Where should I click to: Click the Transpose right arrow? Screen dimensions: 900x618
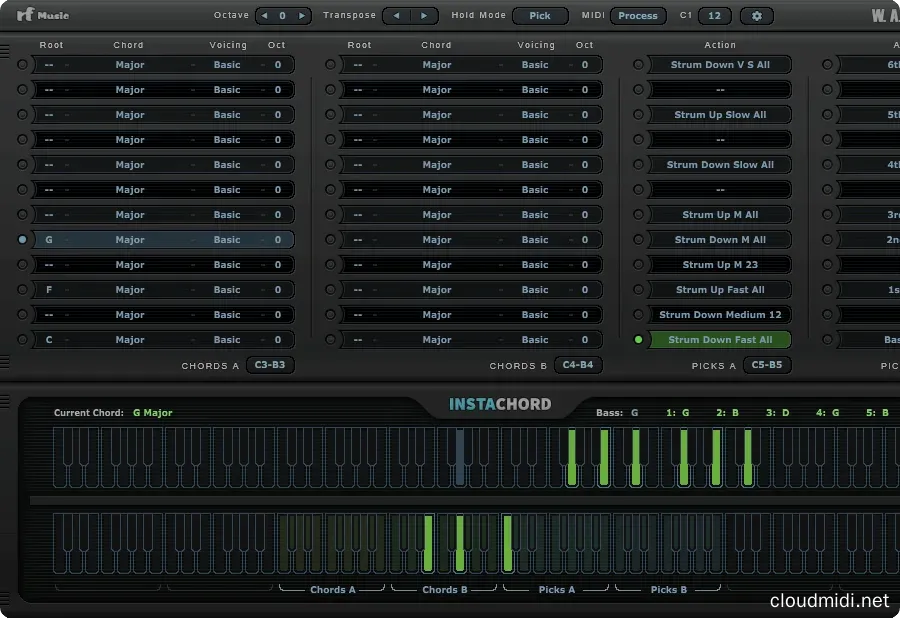pos(424,16)
